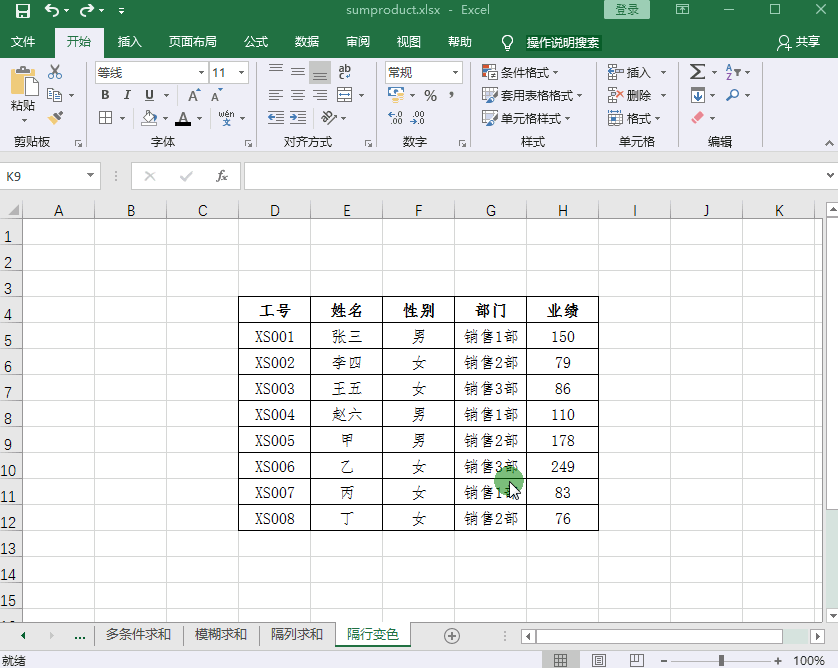Click the Fill down arrow icon
This screenshot has height=668, width=838.
pos(697,95)
